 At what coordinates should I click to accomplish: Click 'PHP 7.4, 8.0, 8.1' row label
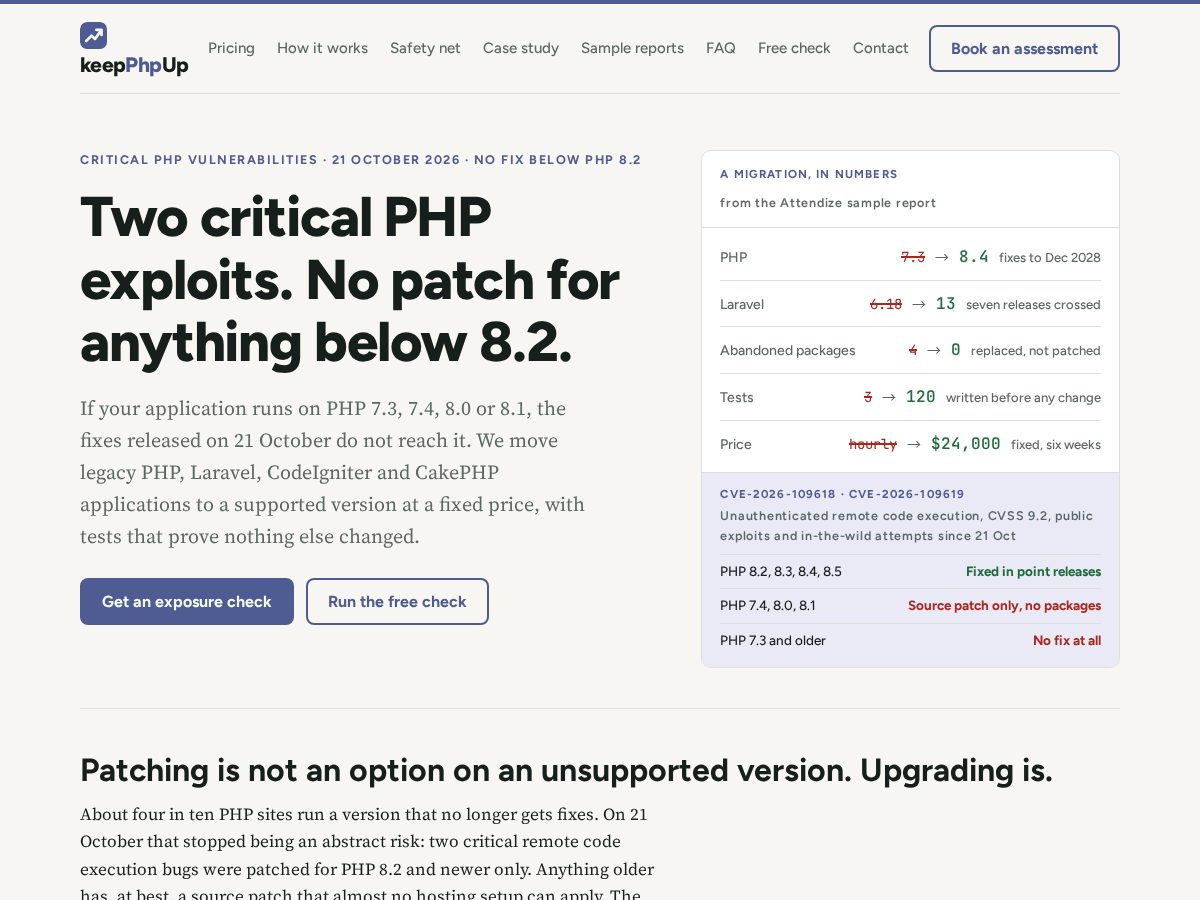768,606
